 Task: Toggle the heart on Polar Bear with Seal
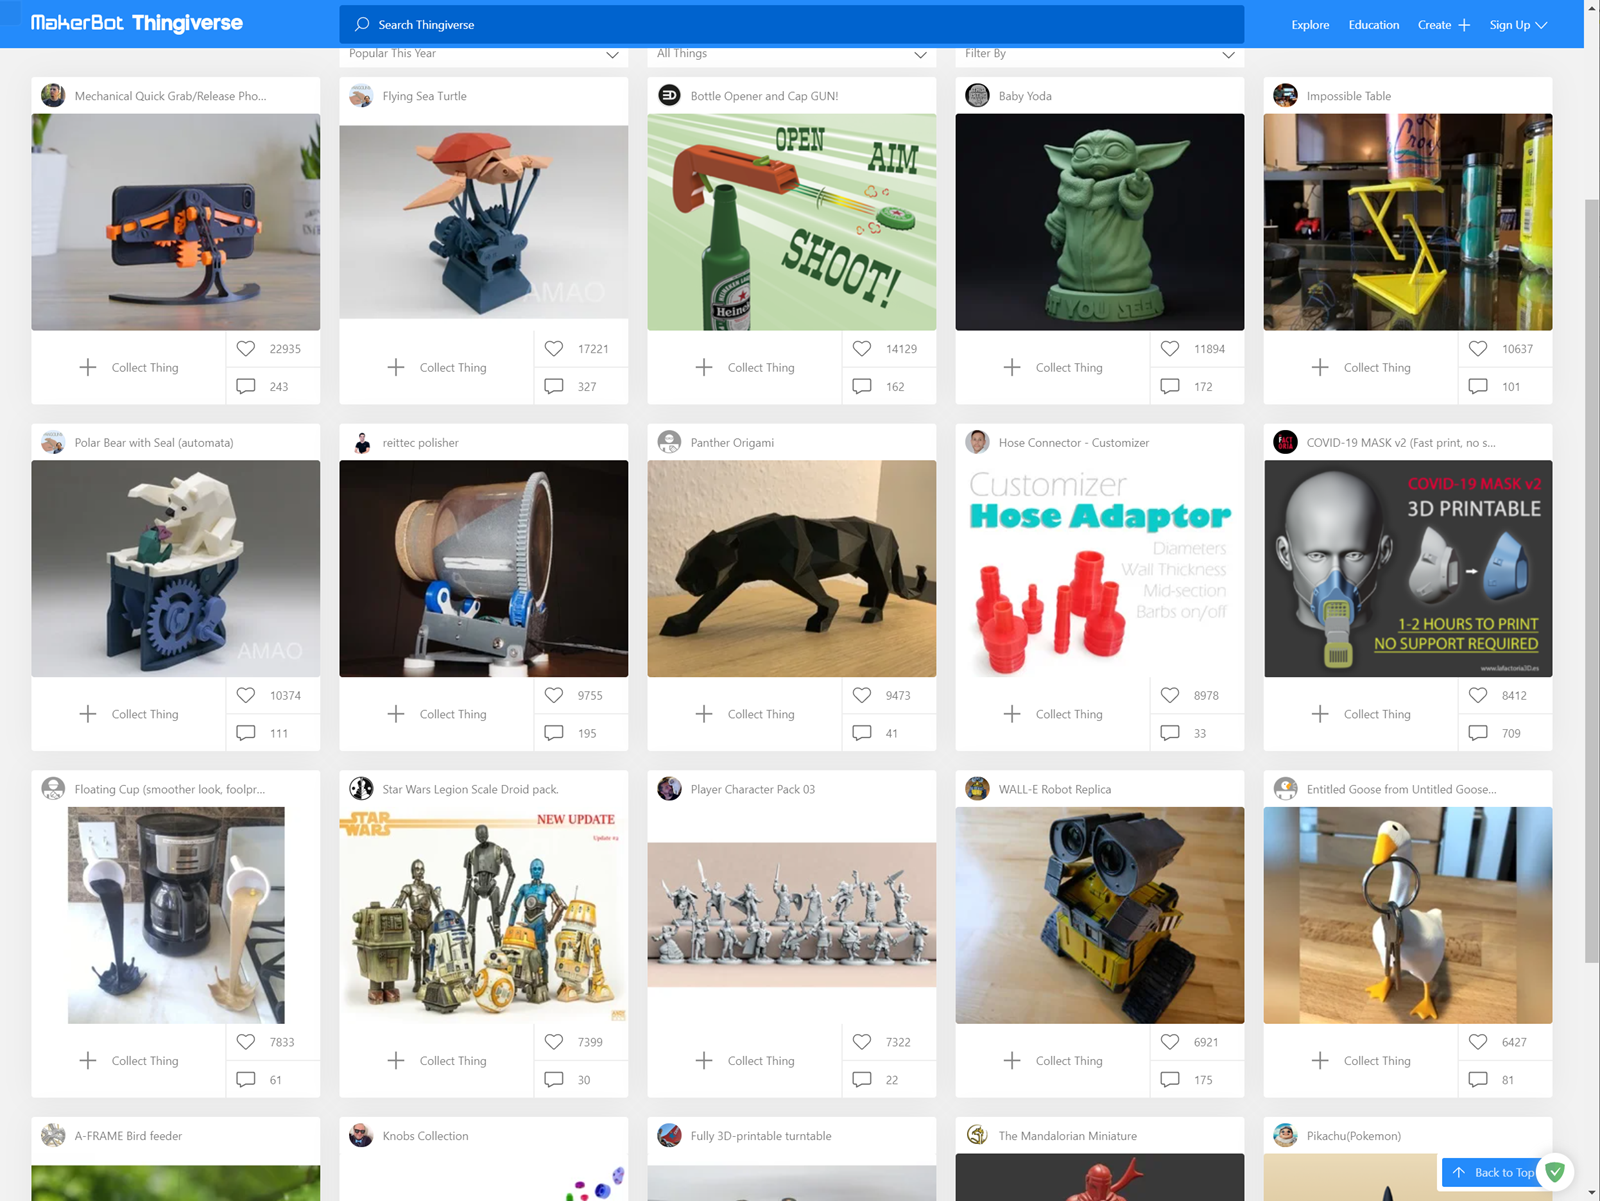coord(246,695)
